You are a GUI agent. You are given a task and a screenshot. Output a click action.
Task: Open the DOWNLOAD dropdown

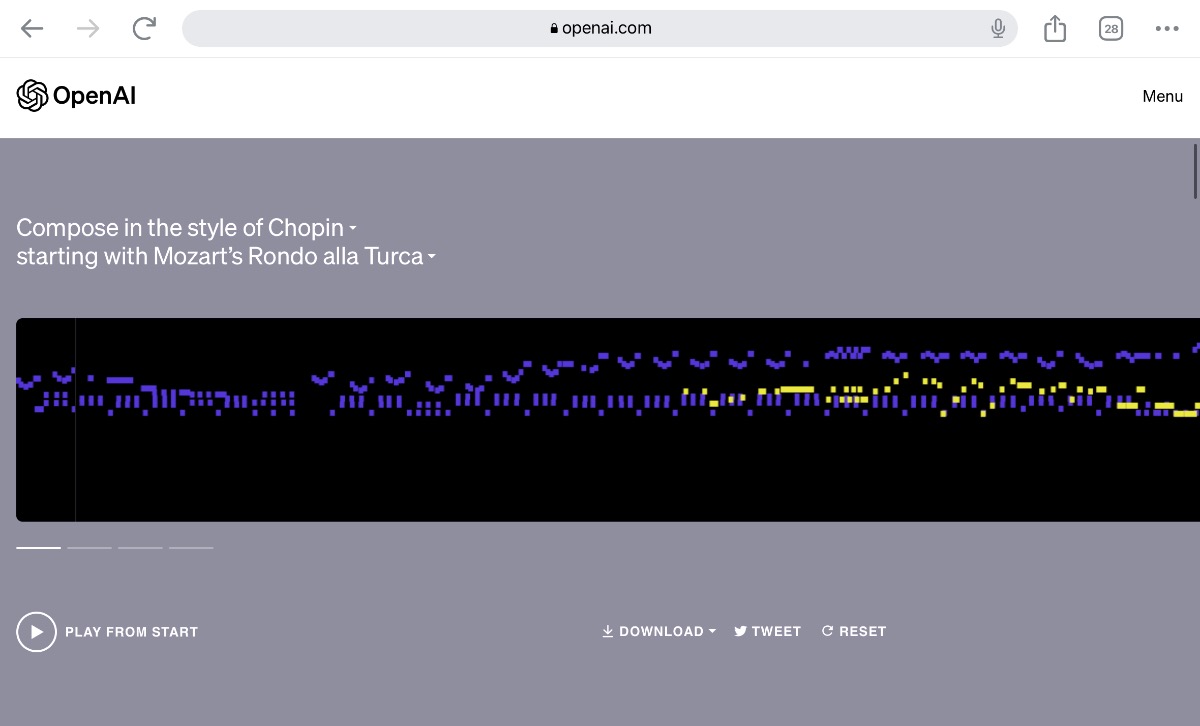pos(659,631)
